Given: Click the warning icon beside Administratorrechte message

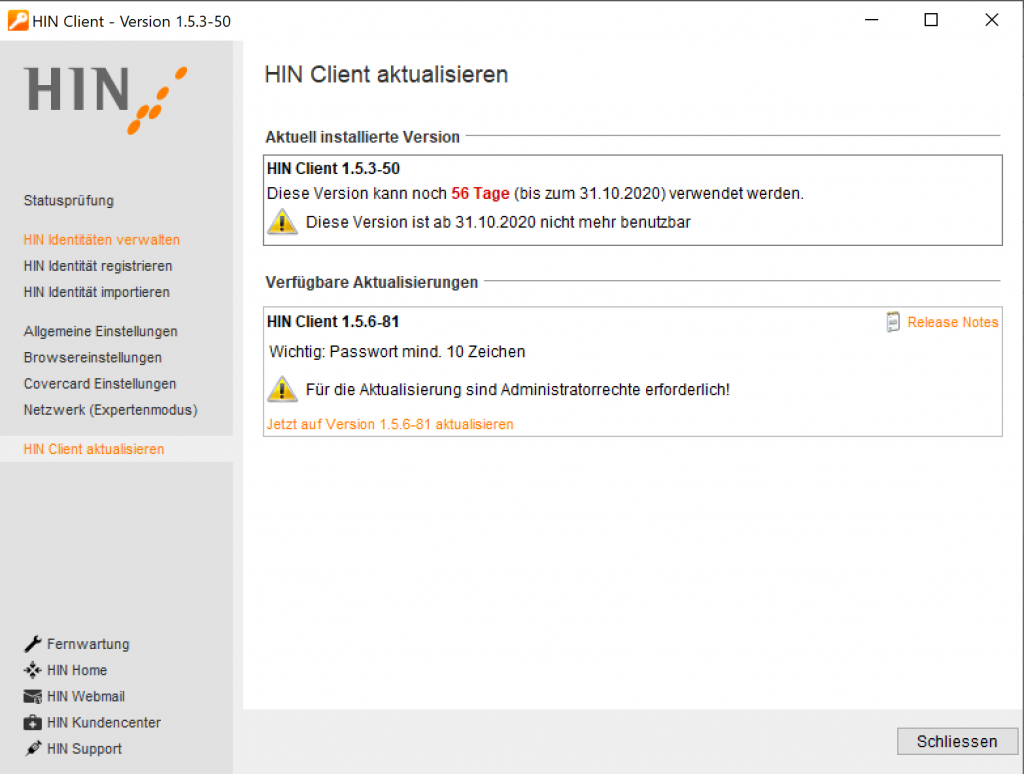Looking at the screenshot, I should pos(282,389).
